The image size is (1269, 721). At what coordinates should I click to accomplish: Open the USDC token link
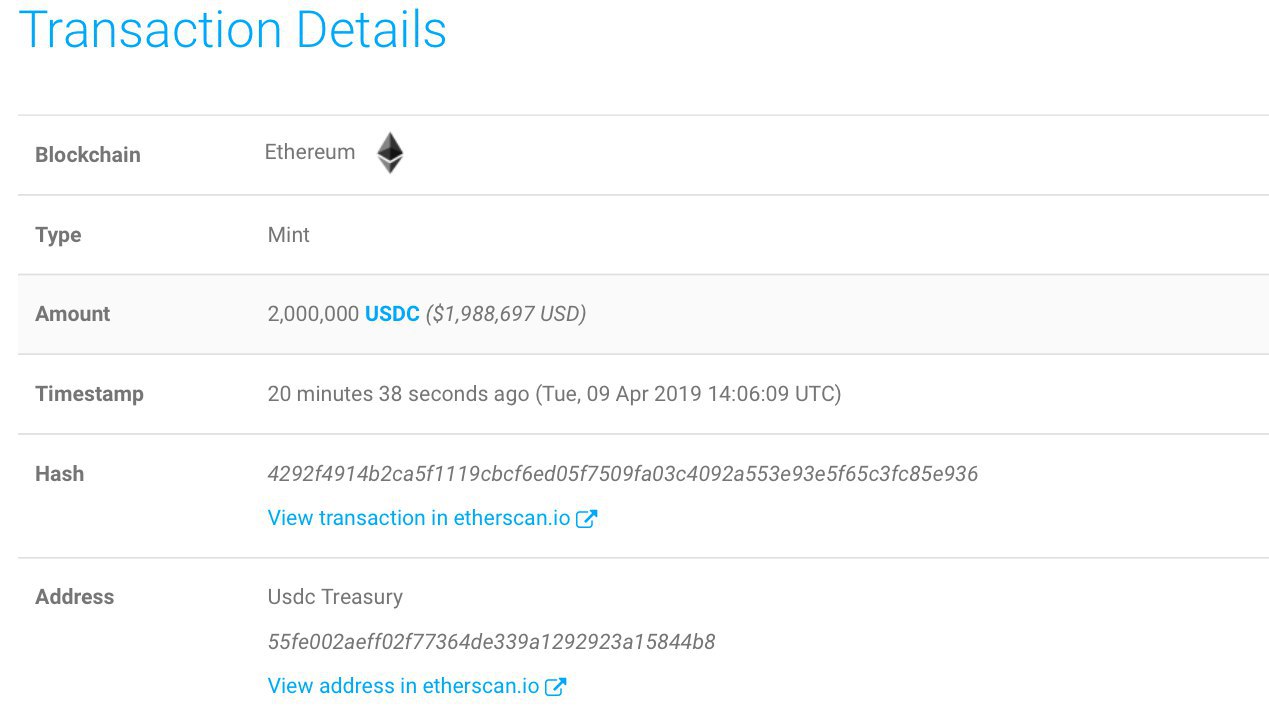tap(392, 314)
